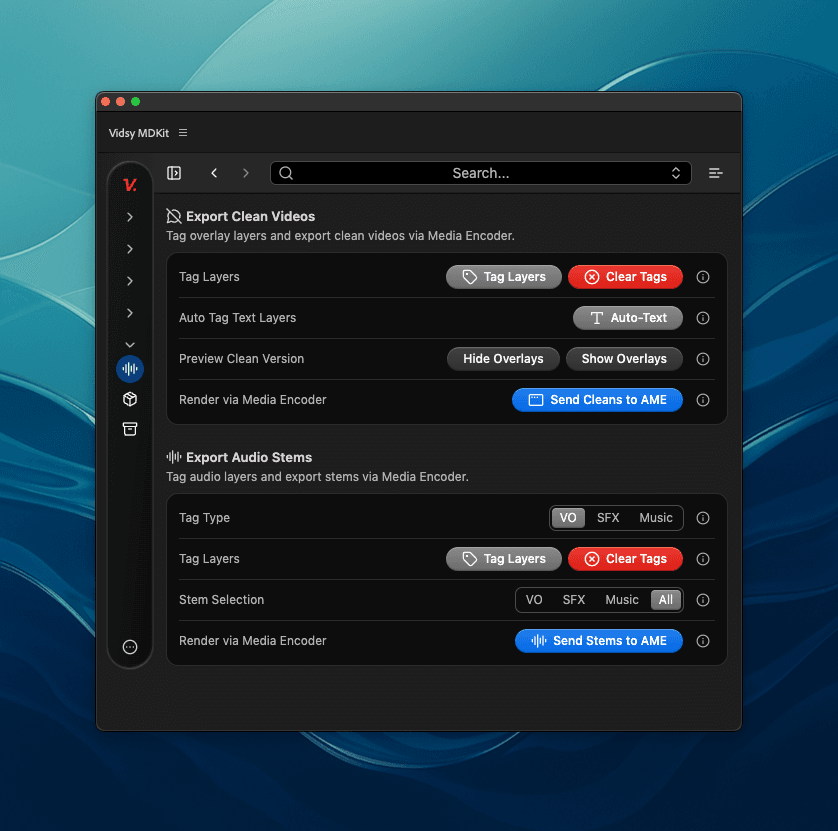Click Send Cleans to AME button
This screenshot has height=831, width=838.
pyautogui.click(x=598, y=400)
